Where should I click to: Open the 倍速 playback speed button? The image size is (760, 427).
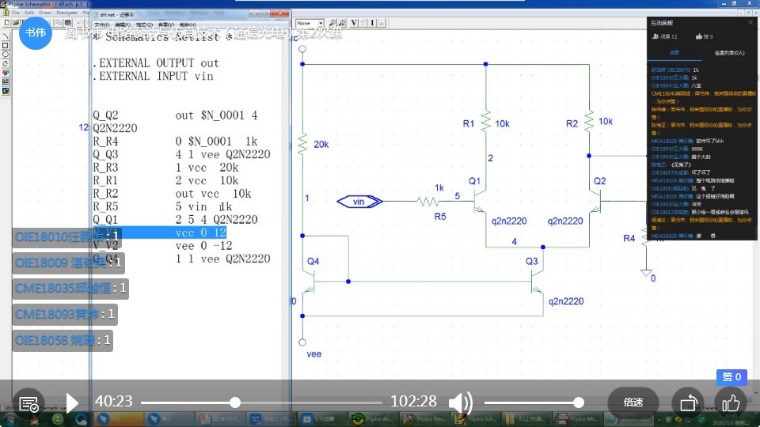tap(633, 402)
